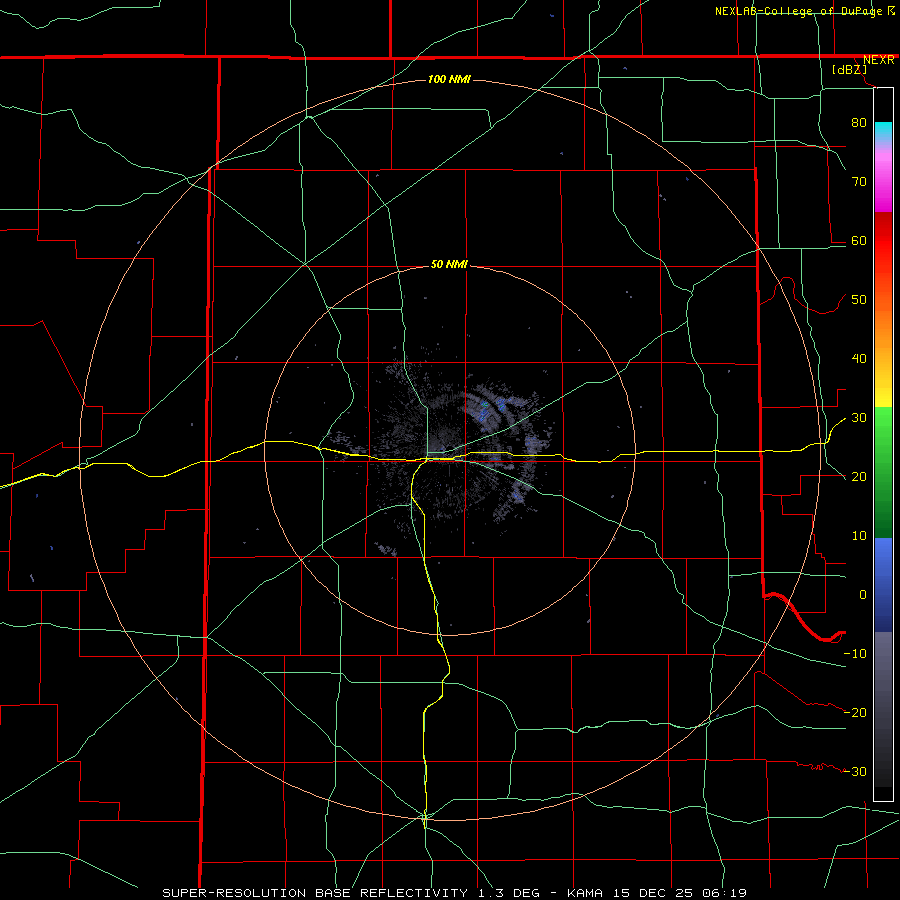Click the 40 value on the dBZ scale
900x900 pixels.
859,359
